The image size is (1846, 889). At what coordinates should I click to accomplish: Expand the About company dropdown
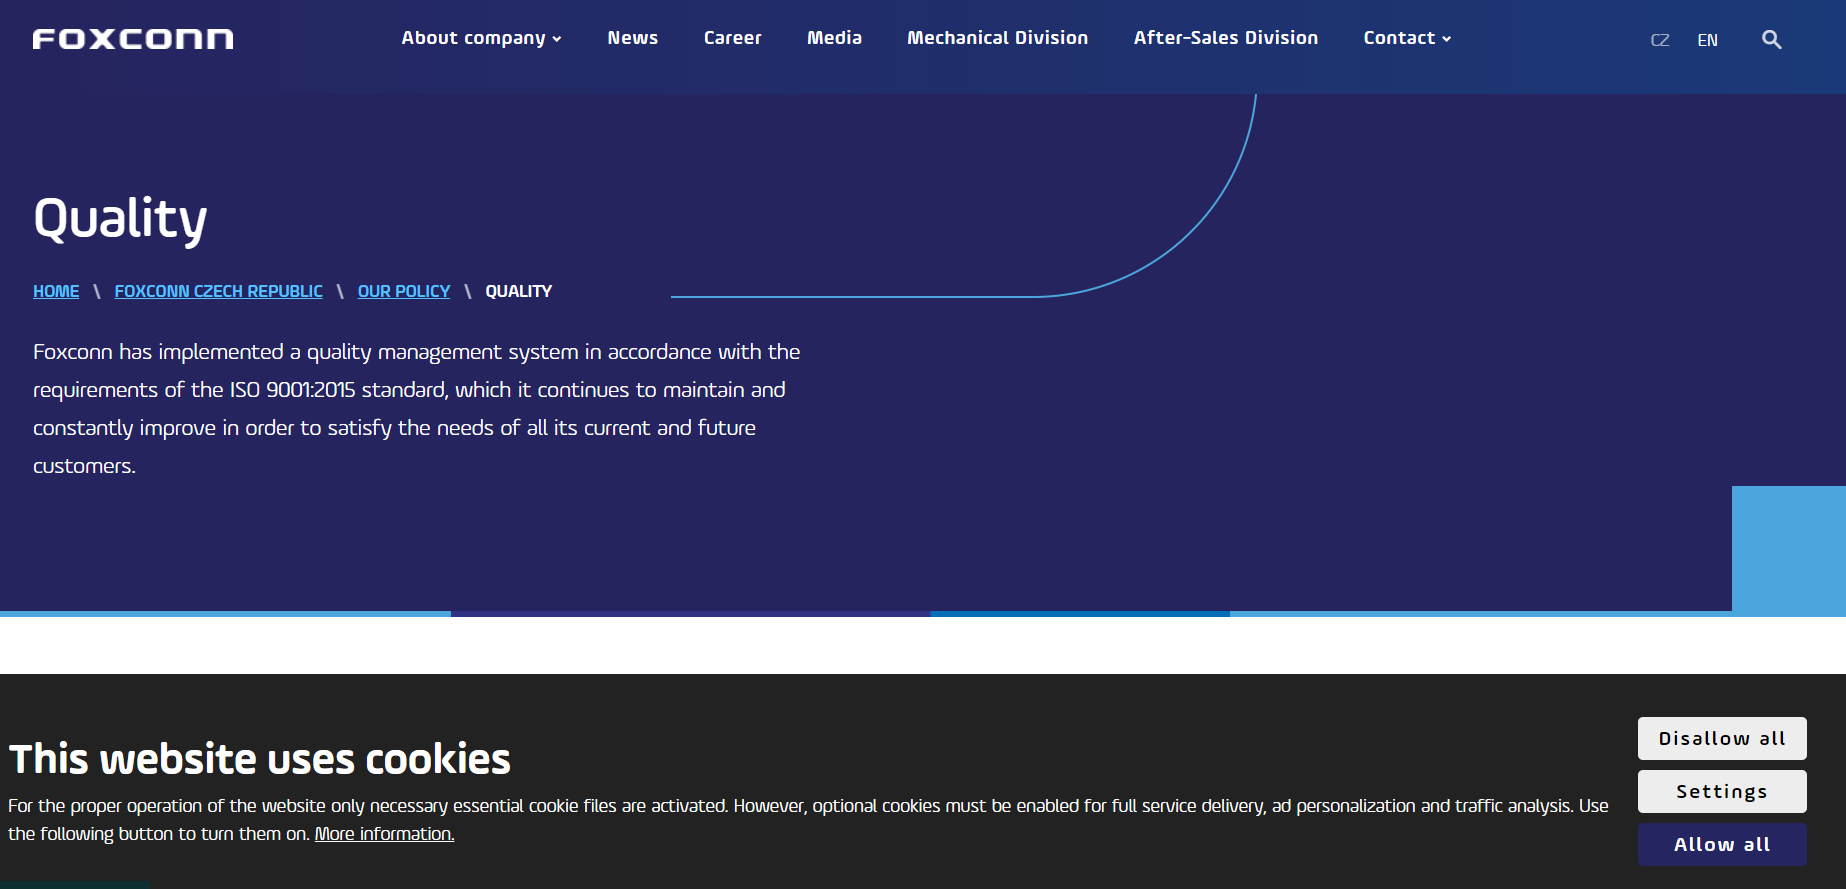[x=481, y=38]
